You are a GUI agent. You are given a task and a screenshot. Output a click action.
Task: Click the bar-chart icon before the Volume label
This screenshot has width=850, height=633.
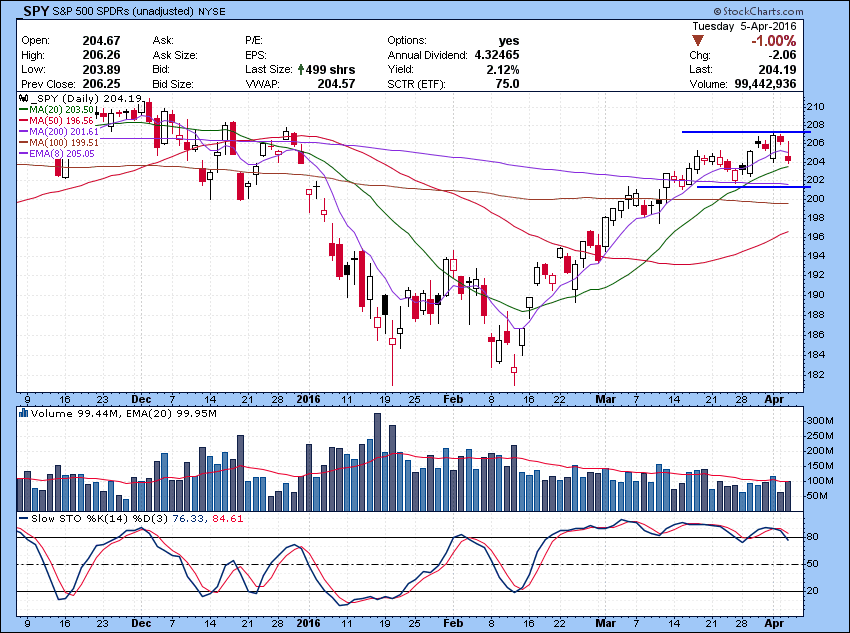tap(23, 414)
